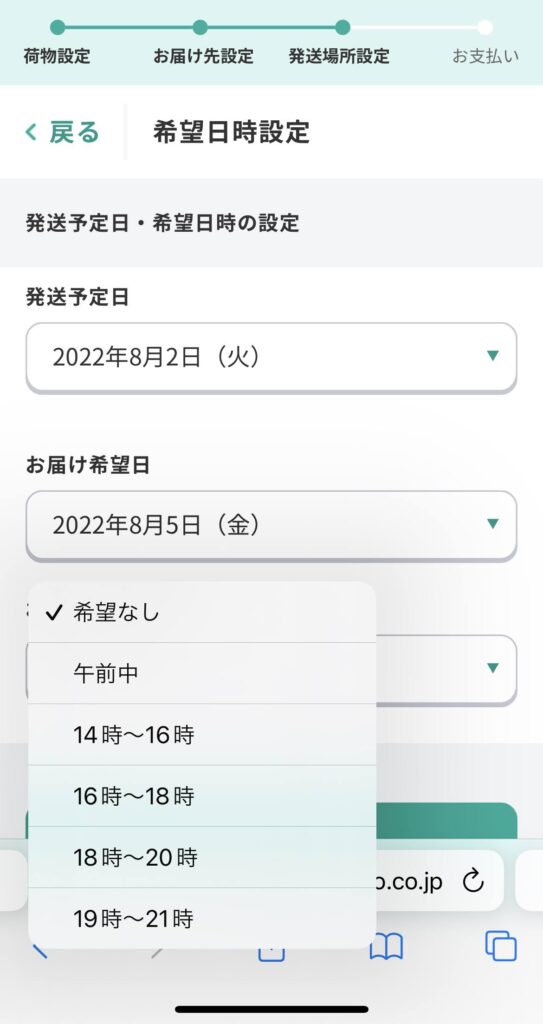The width and height of the screenshot is (543, 1024).
Task: Open the お届け希望日 date dropdown
Action: click(271, 525)
